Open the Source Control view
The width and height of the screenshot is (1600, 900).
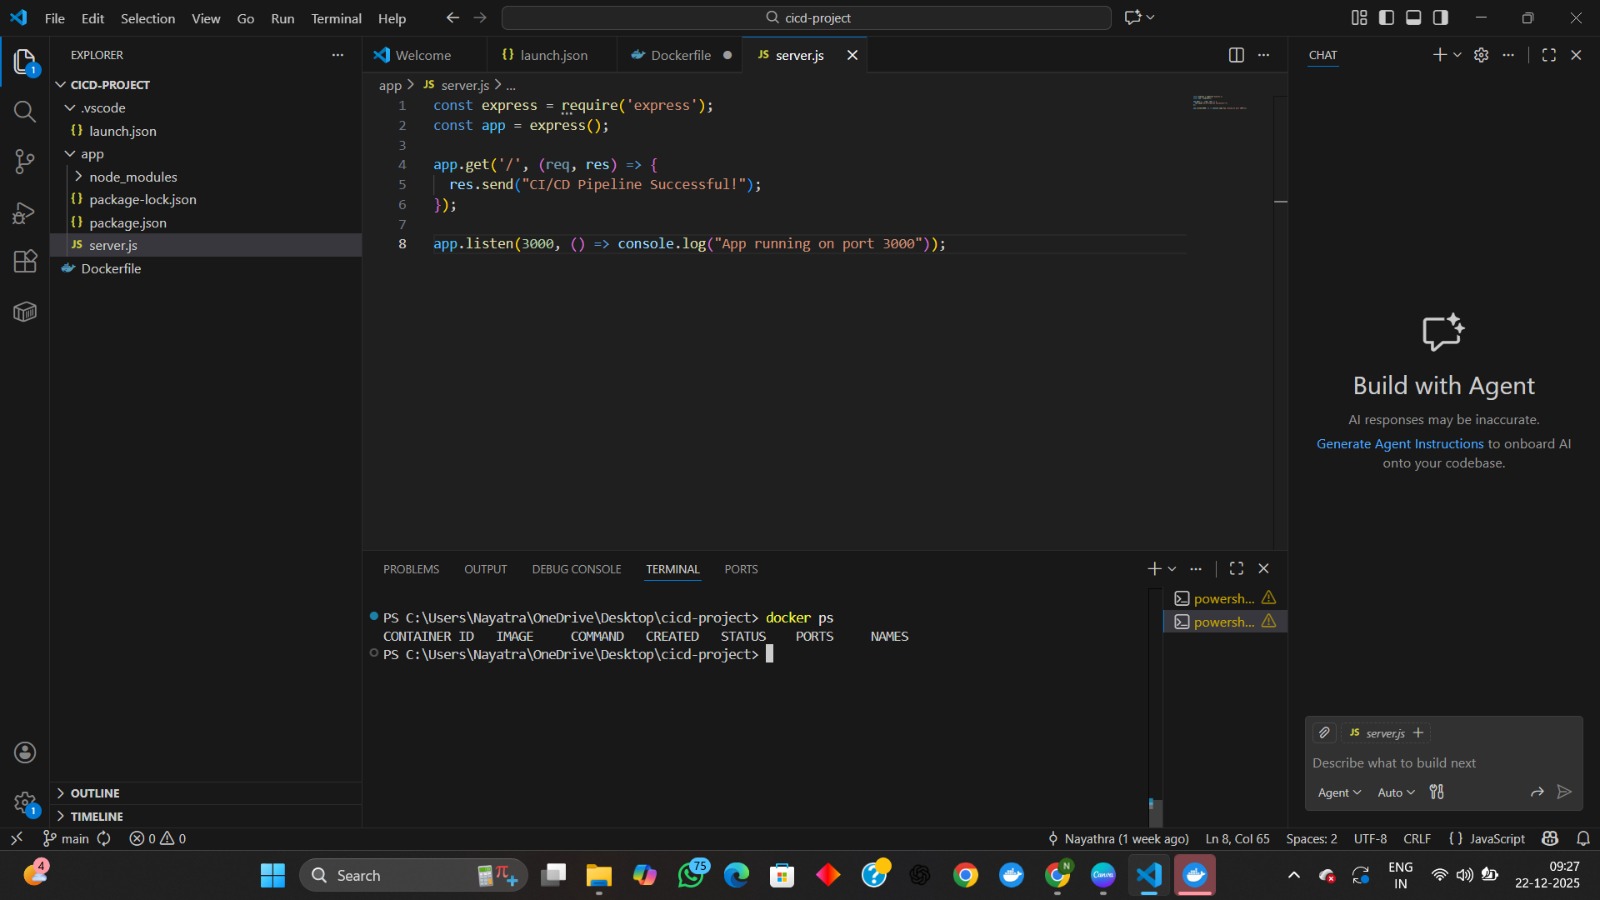(x=25, y=161)
